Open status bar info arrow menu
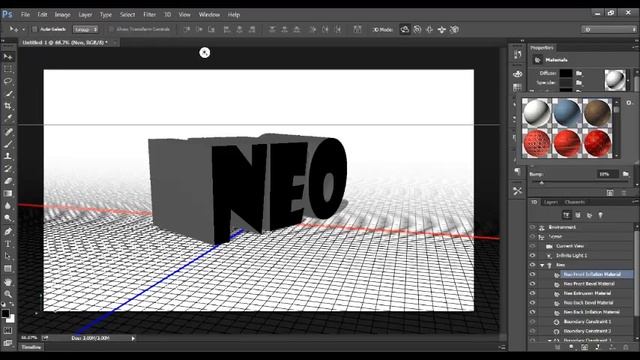Image resolution: width=640 pixels, height=360 pixels. (133, 338)
